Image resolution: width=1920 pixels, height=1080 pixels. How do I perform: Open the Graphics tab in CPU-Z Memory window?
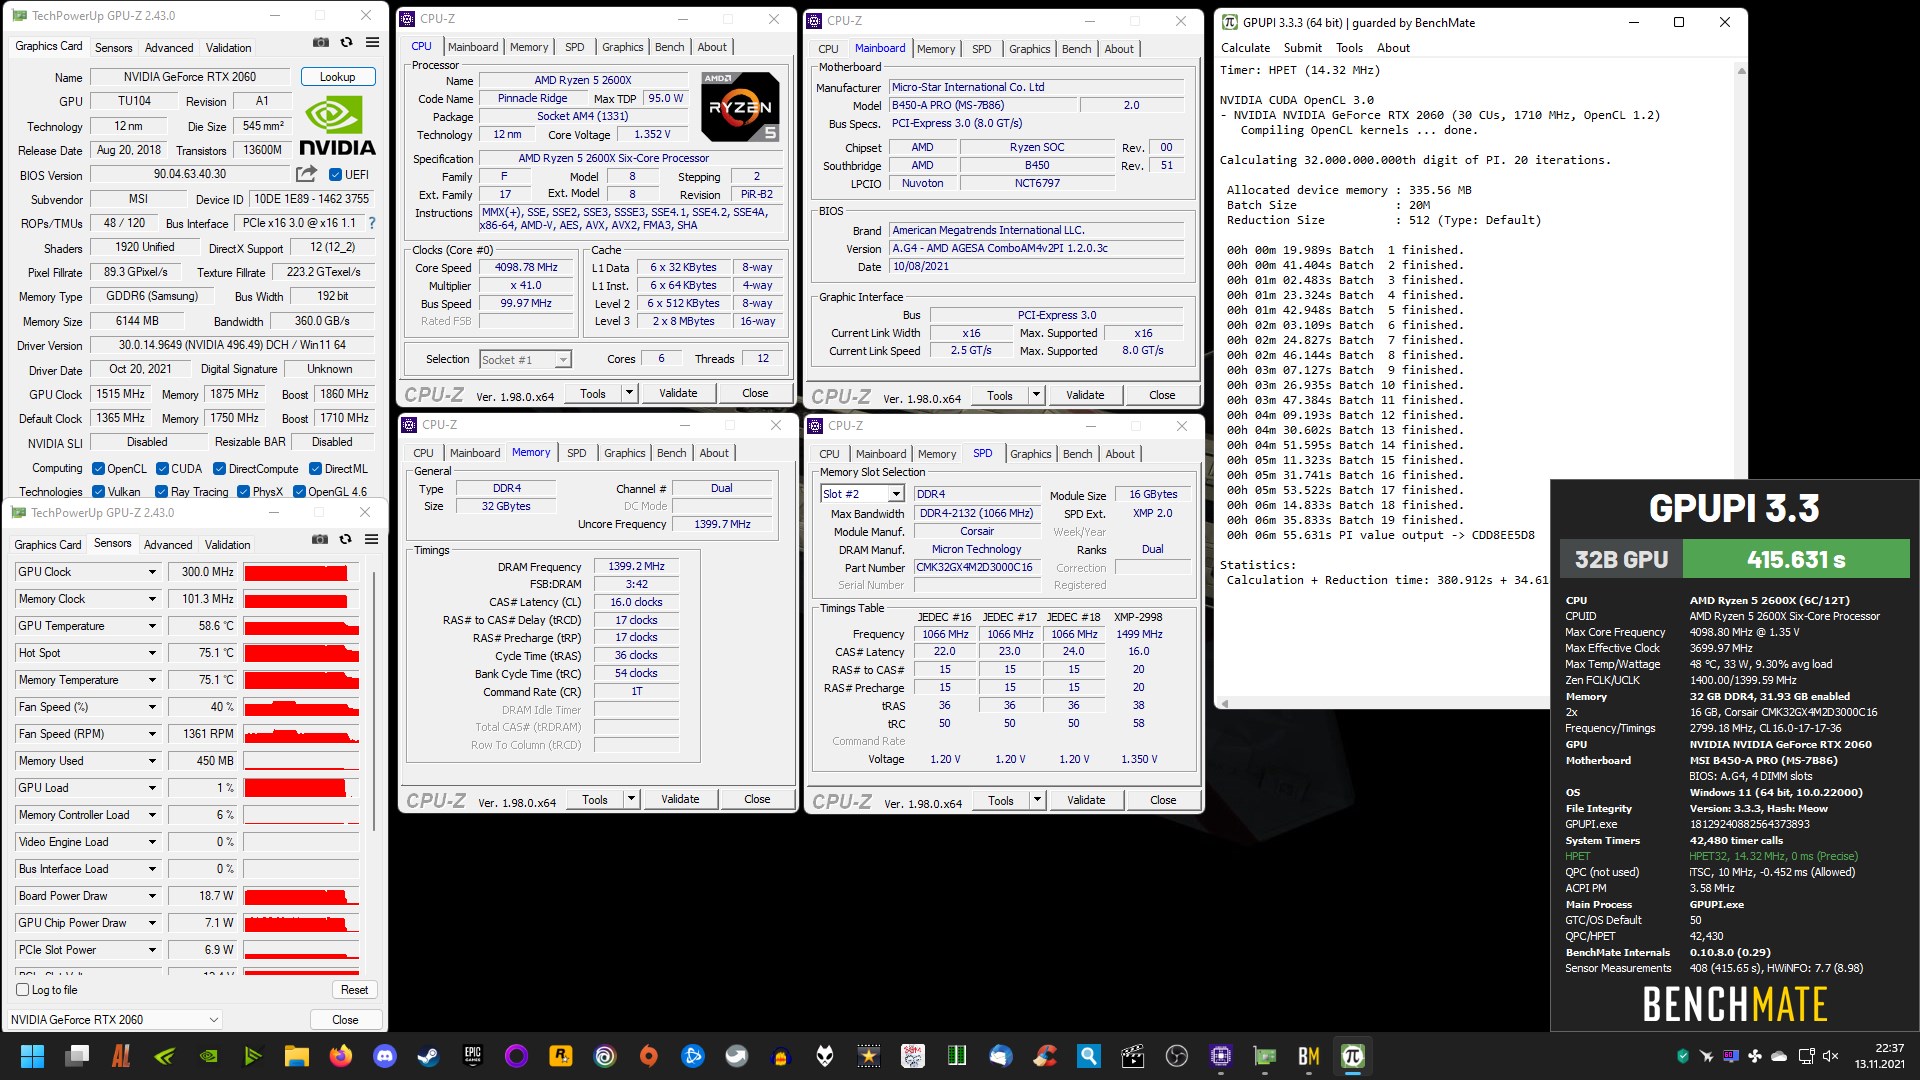click(x=625, y=453)
